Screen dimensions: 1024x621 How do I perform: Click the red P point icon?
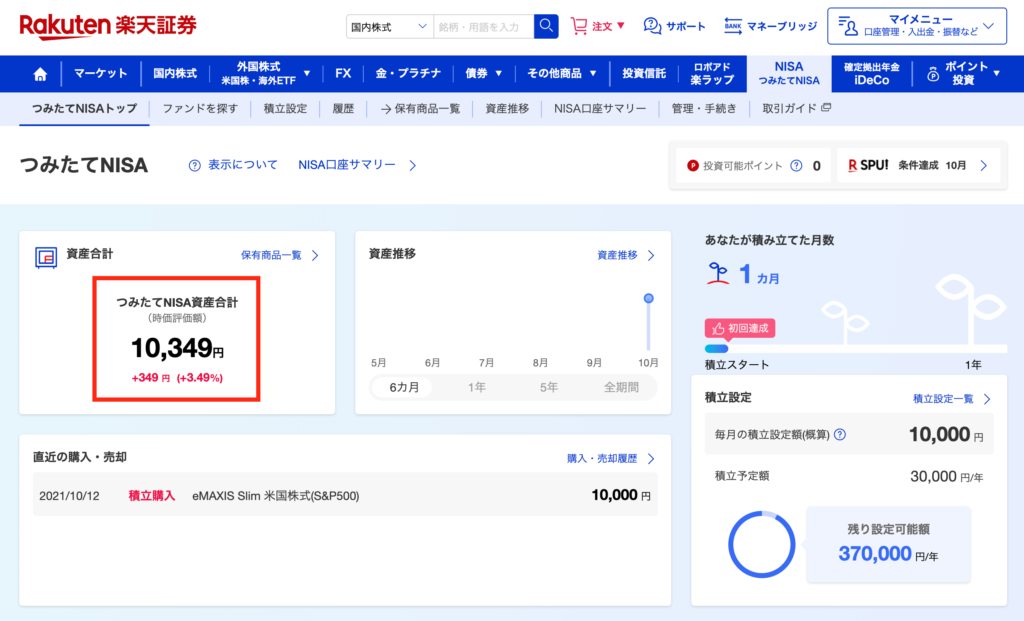point(693,166)
